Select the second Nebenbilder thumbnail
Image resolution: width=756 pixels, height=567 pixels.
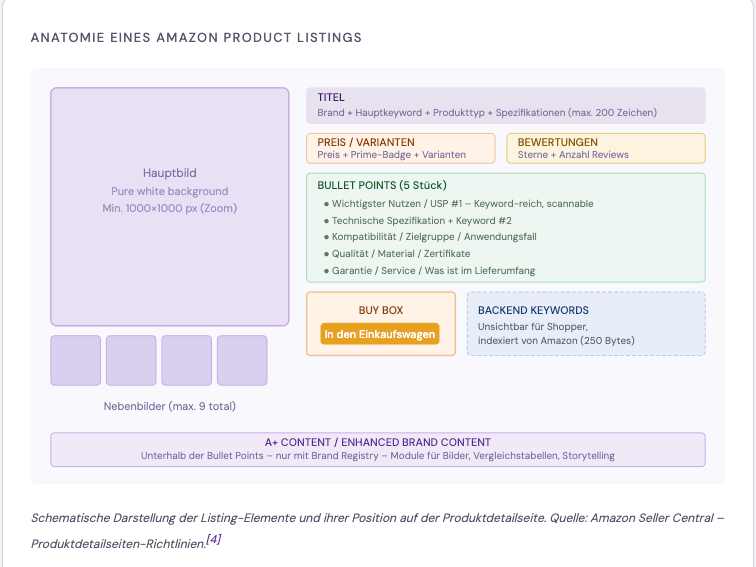point(131,361)
